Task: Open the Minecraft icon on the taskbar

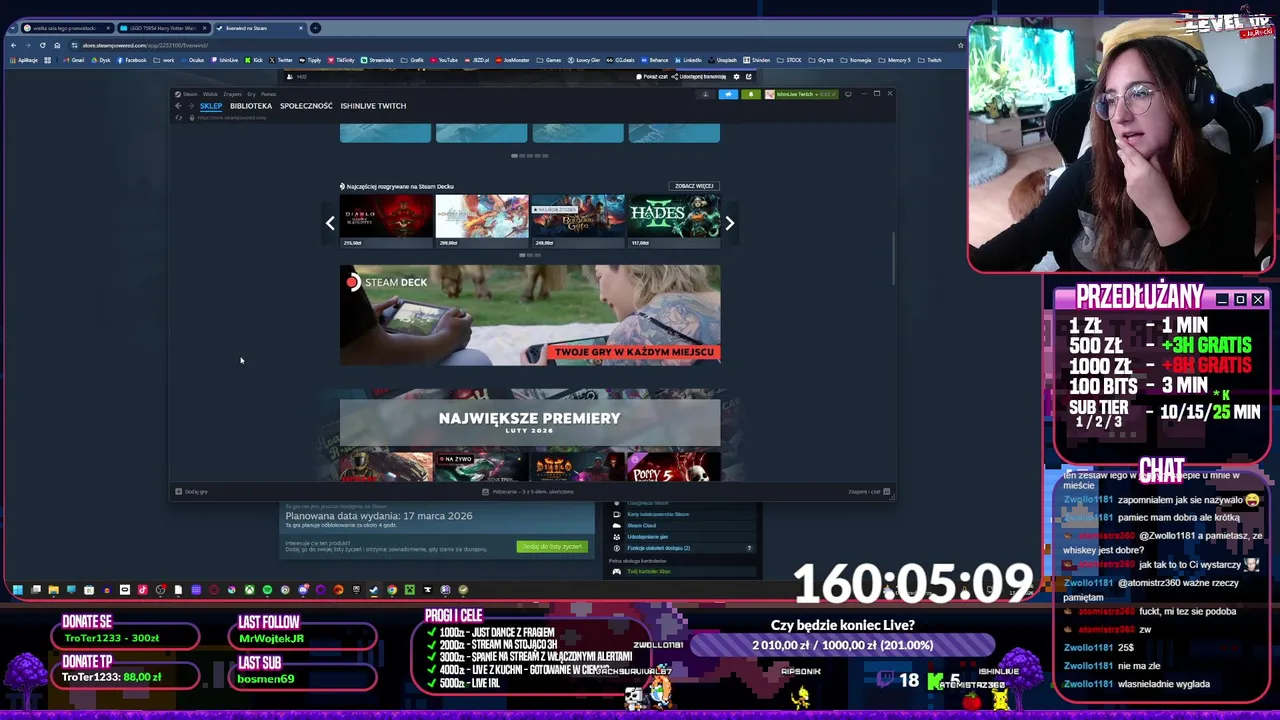Action: 410,590
